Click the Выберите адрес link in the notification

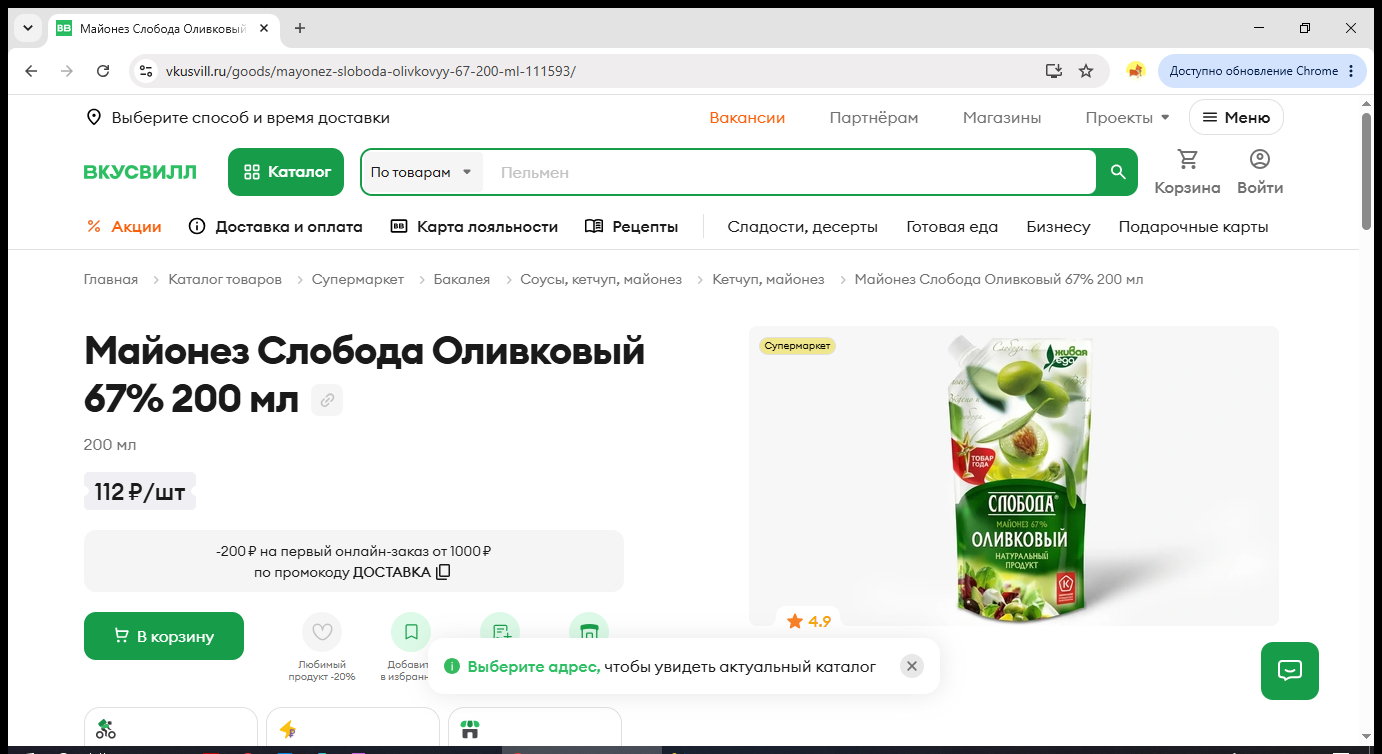[534, 667]
